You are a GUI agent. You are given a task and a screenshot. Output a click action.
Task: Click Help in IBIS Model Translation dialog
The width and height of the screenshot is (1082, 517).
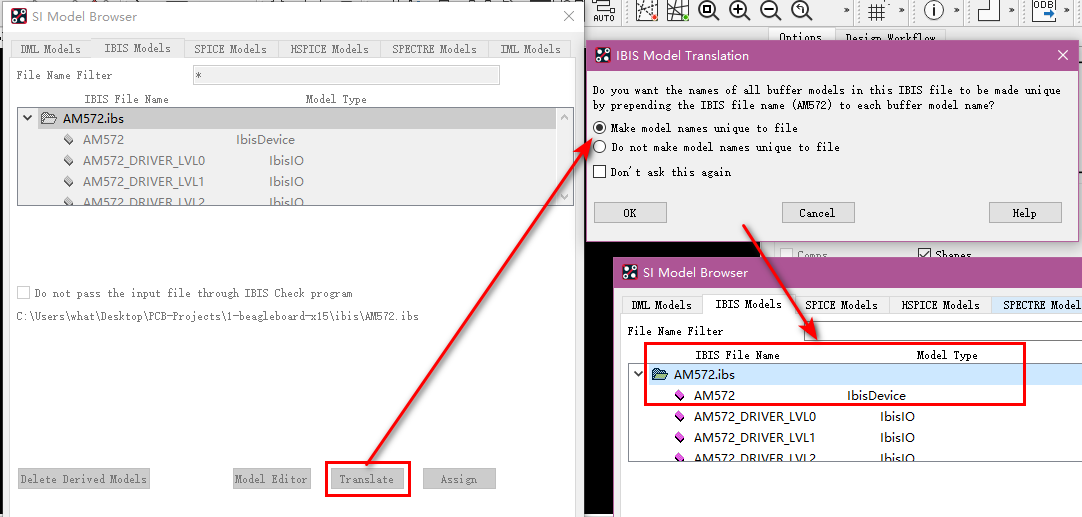coord(1025,213)
